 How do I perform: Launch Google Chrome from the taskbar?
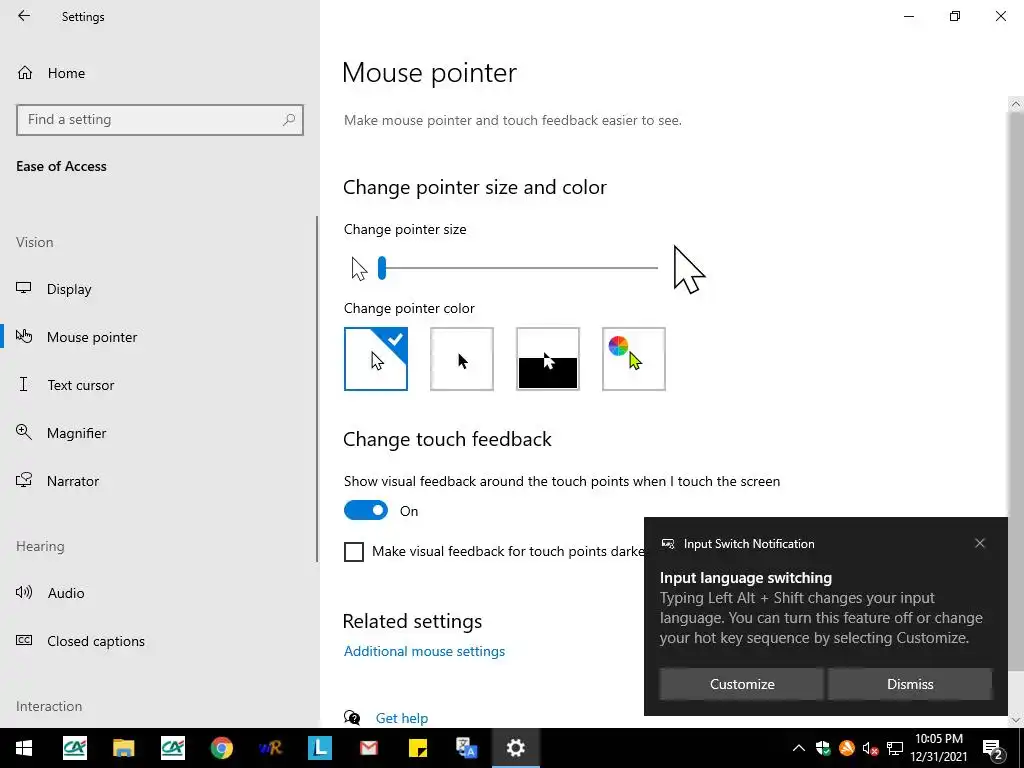click(221, 748)
